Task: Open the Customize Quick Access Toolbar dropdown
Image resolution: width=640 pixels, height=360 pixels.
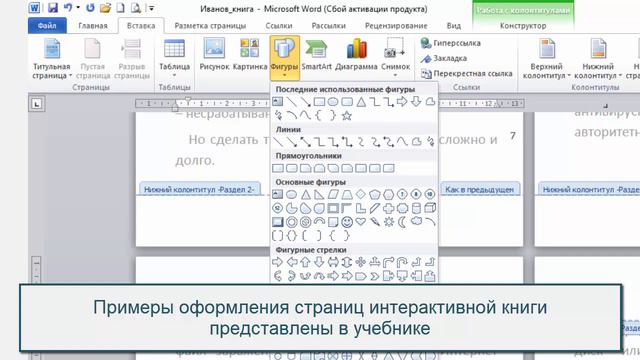Action: tap(151, 8)
